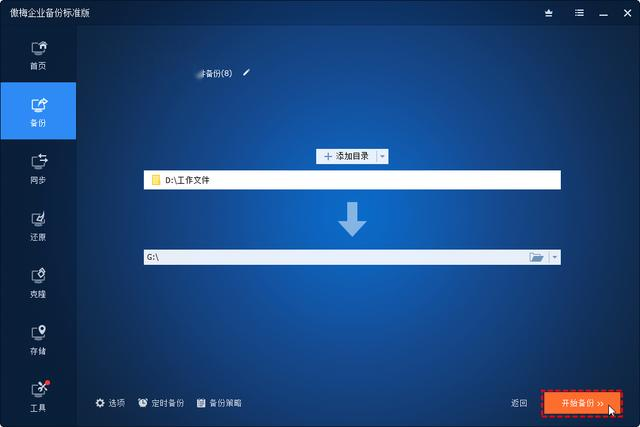Click the backup task name 备份(8)
The width and height of the screenshot is (640, 427).
[215, 73]
